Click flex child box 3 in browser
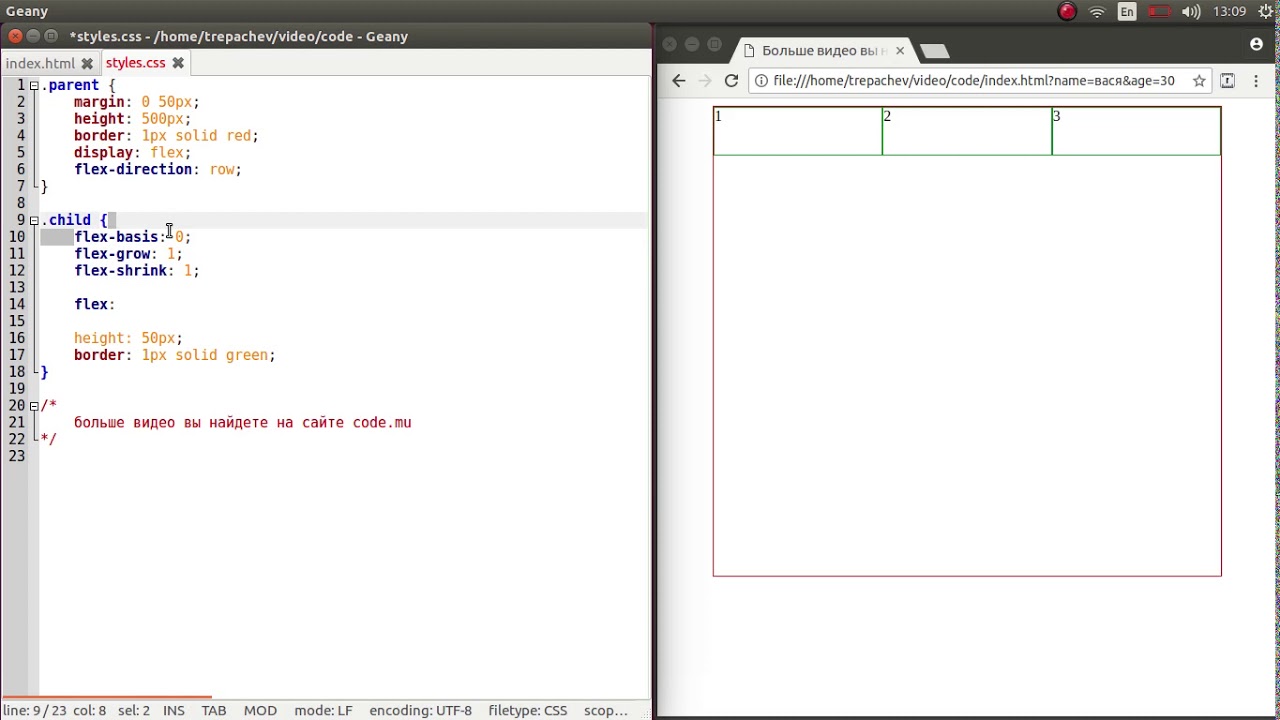Viewport: 1280px width, 720px height. click(x=1136, y=131)
